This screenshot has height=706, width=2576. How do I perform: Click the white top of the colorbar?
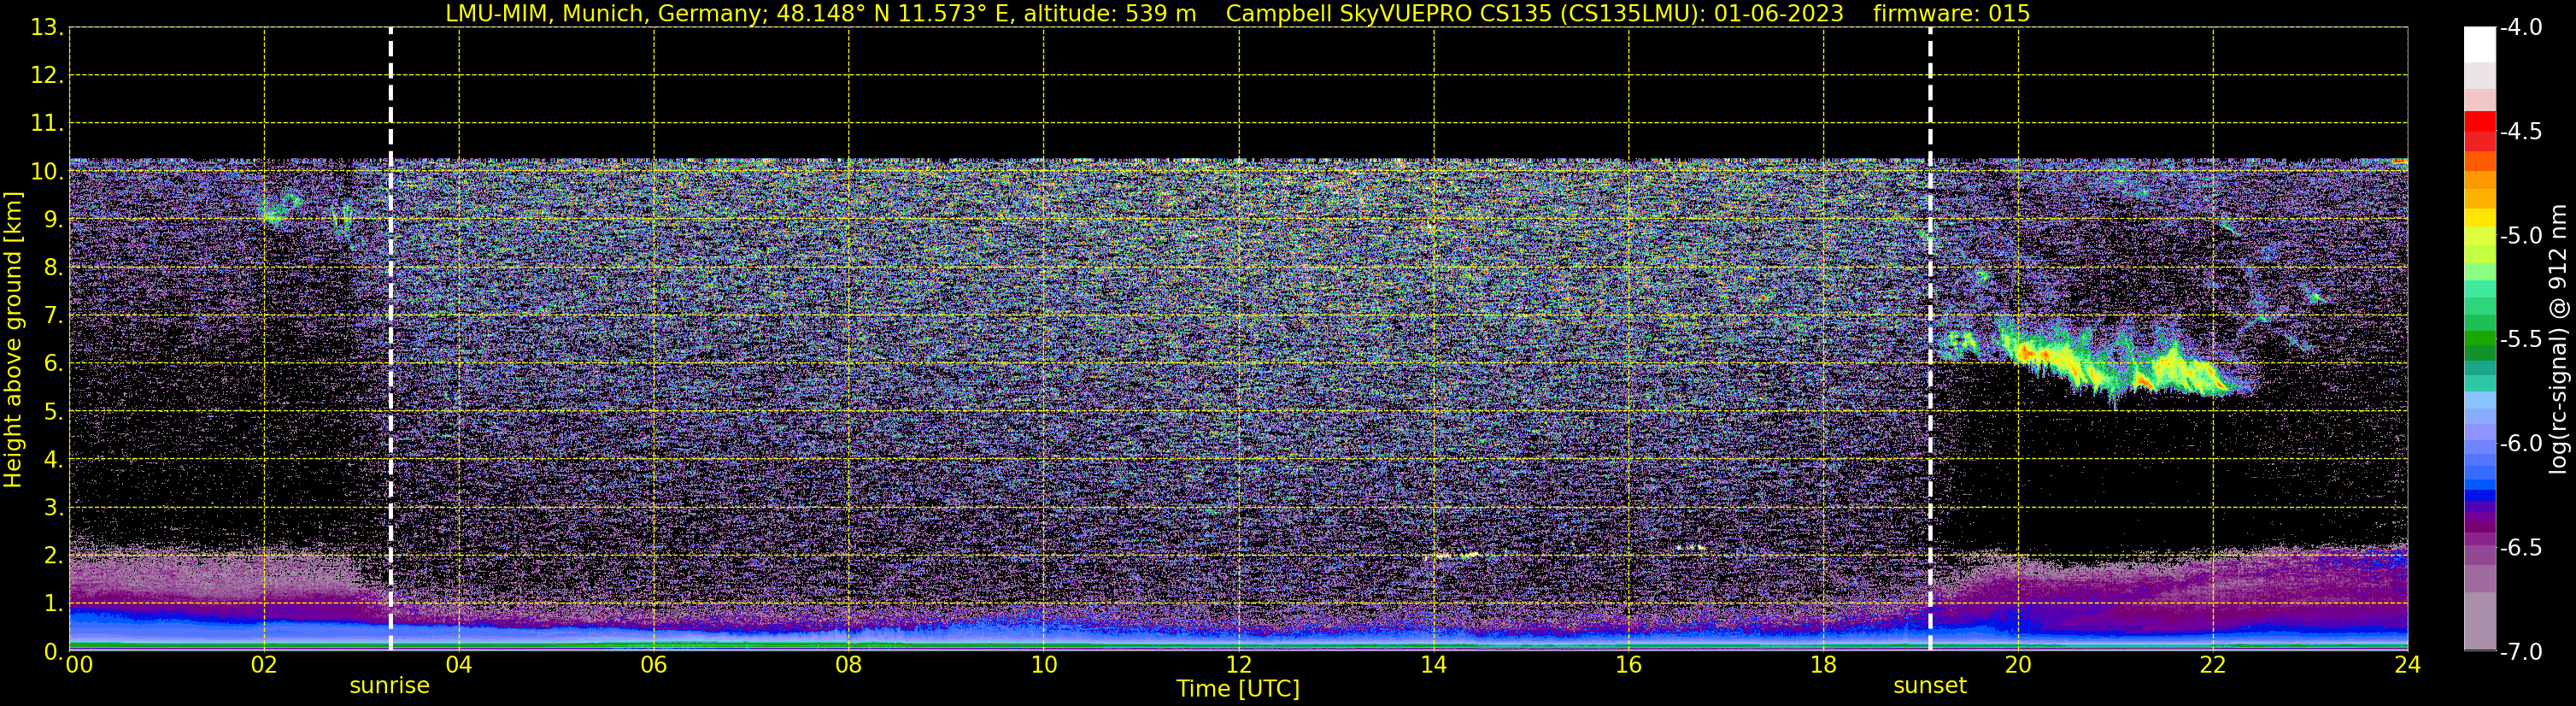(2479, 44)
